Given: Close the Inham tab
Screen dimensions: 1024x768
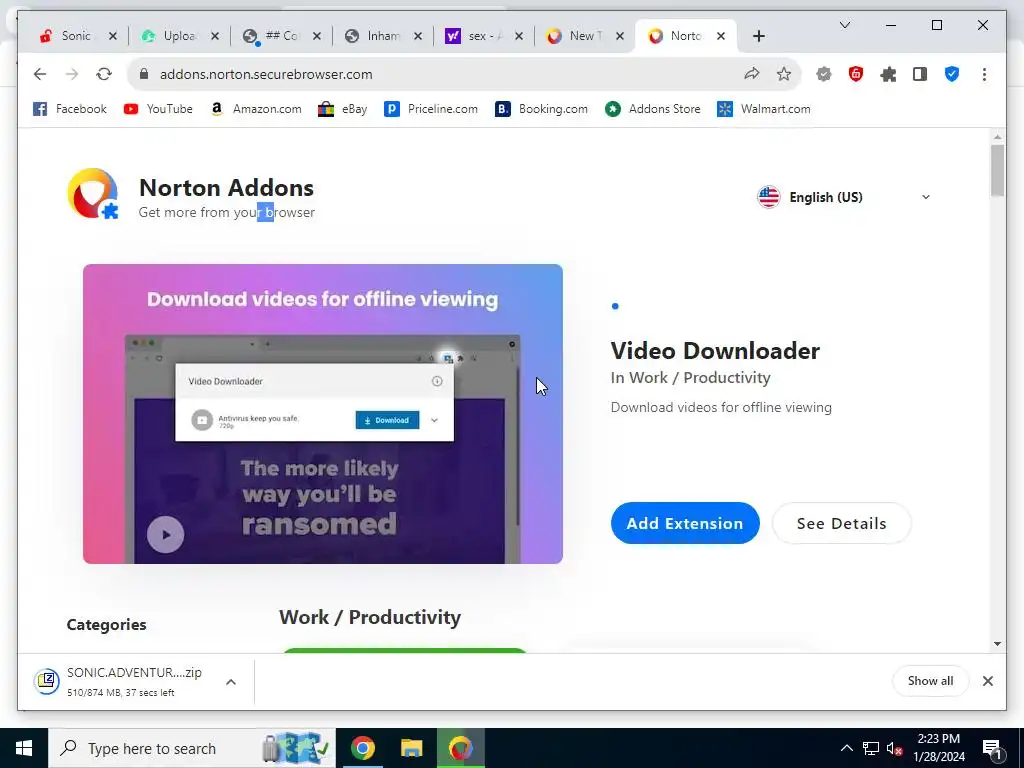Looking at the screenshot, I should coord(418,37).
